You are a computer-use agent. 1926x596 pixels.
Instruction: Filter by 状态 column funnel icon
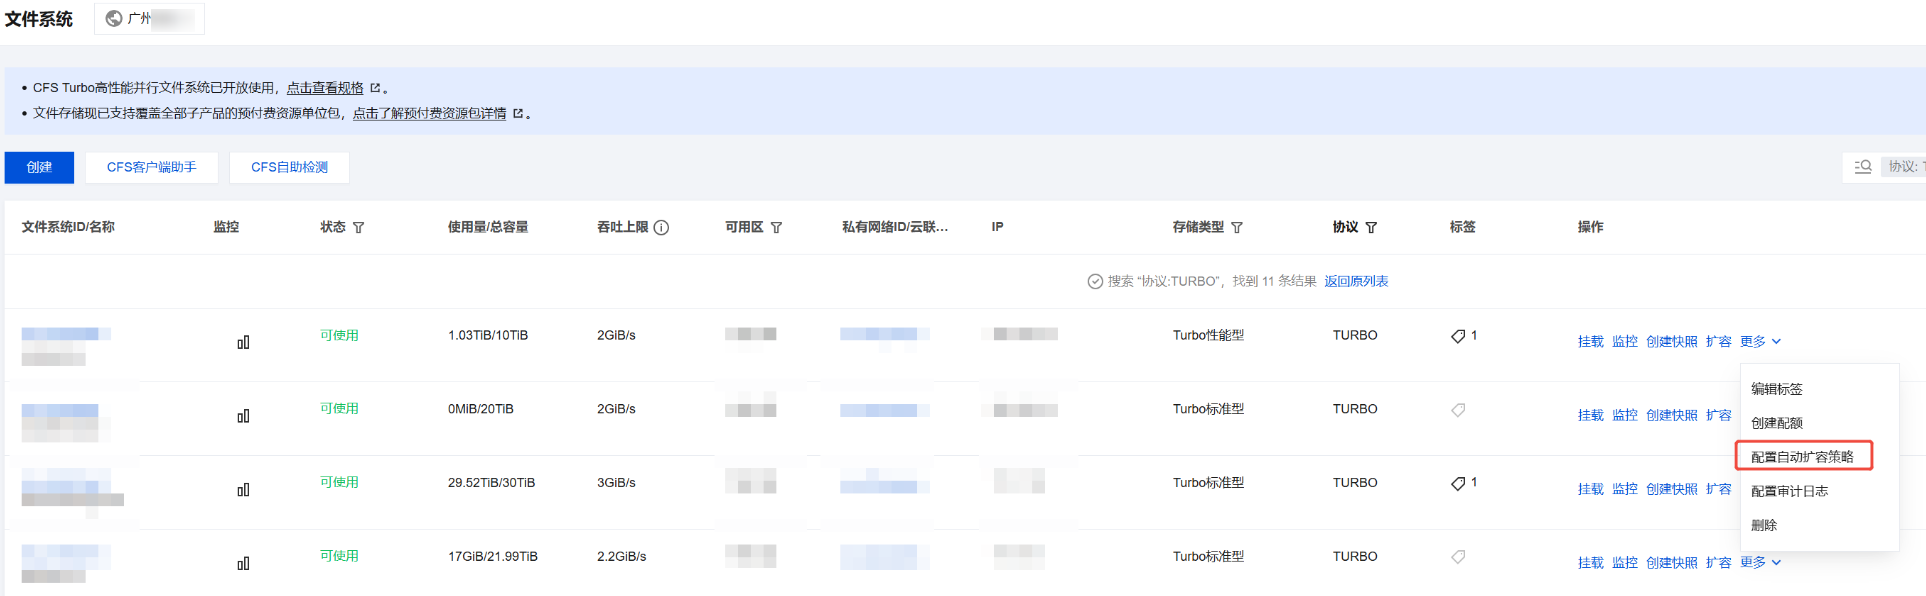359,228
